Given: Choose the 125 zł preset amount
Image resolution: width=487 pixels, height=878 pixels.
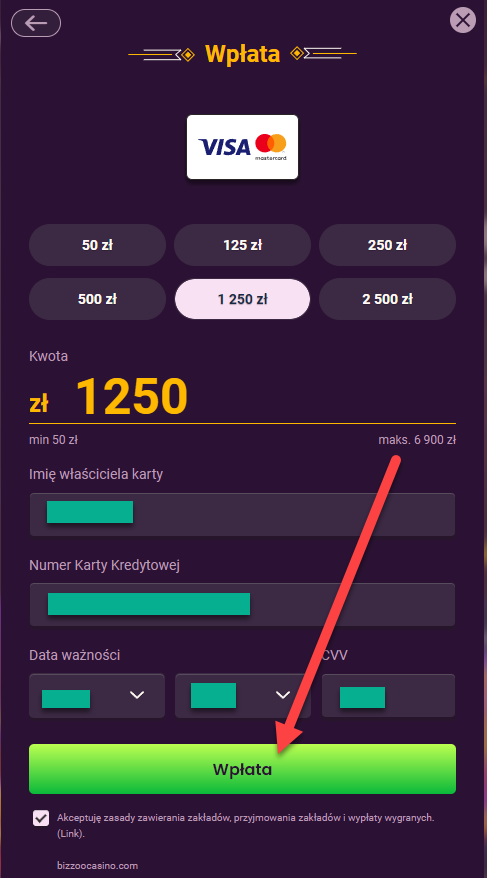Looking at the screenshot, I should point(242,245).
